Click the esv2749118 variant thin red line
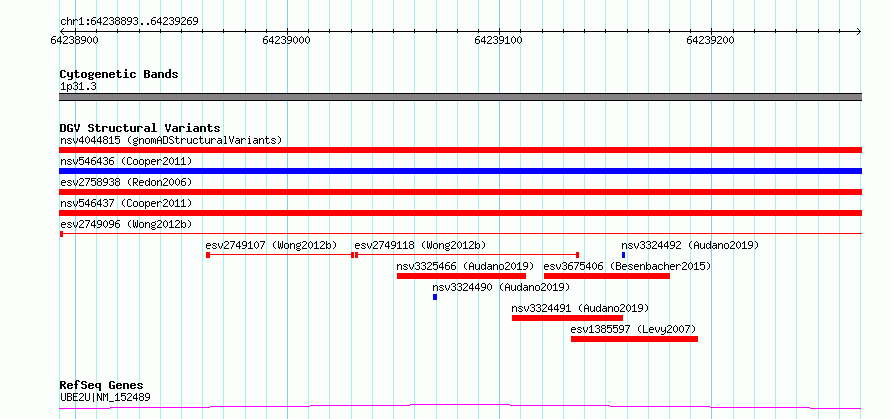This screenshot has height=419, width=890. (467, 255)
